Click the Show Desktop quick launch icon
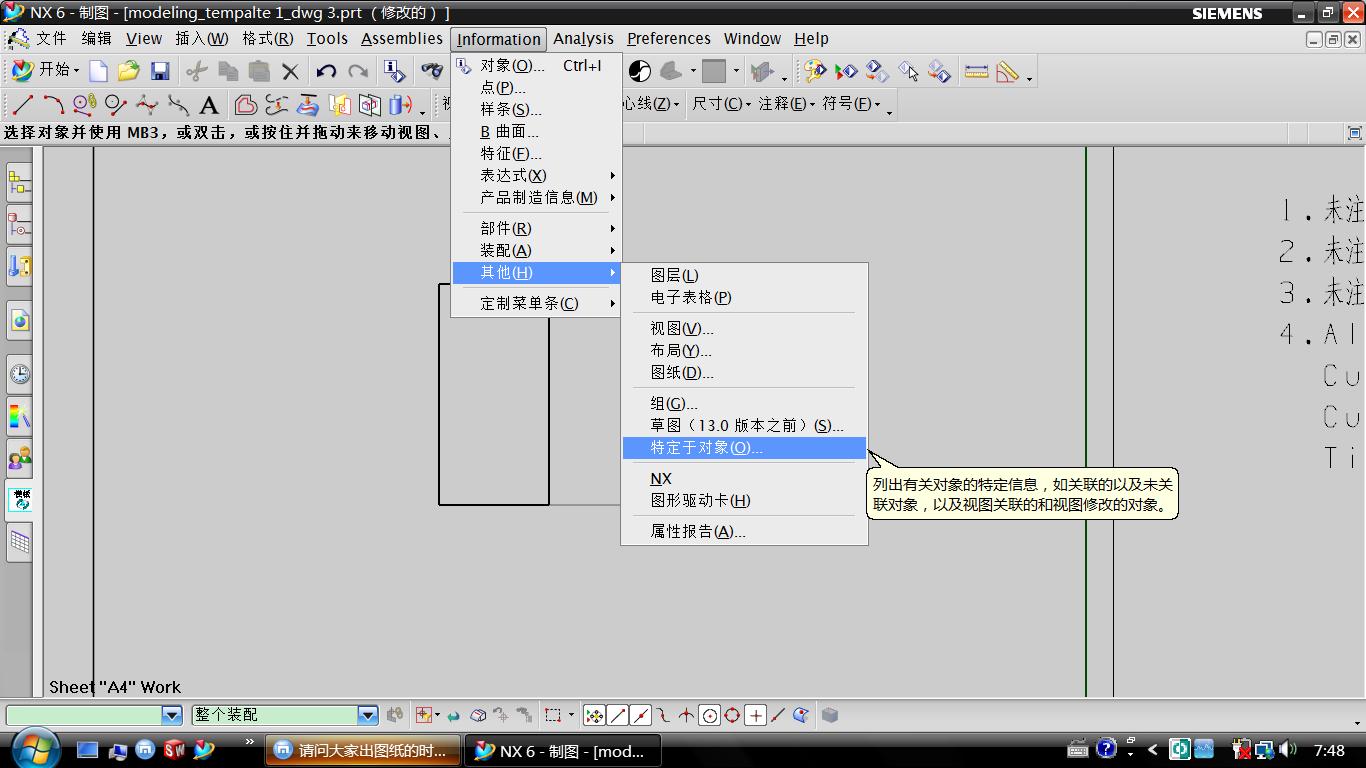 coord(88,749)
